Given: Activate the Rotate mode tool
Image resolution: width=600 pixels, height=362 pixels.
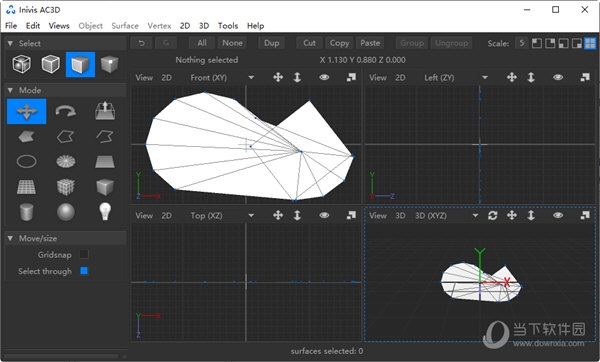Looking at the screenshot, I should pos(66,111).
